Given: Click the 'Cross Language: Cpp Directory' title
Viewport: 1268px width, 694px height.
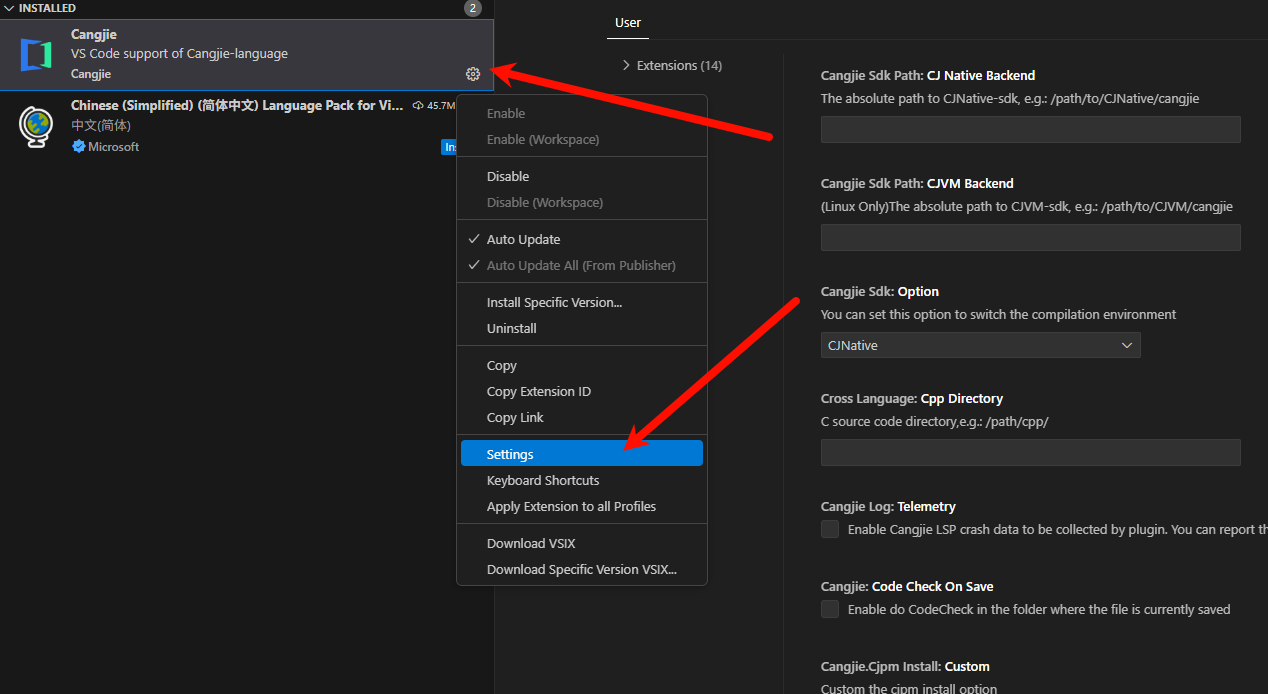Looking at the screenshot, I should pyautogui.click(x=912, y=398).
